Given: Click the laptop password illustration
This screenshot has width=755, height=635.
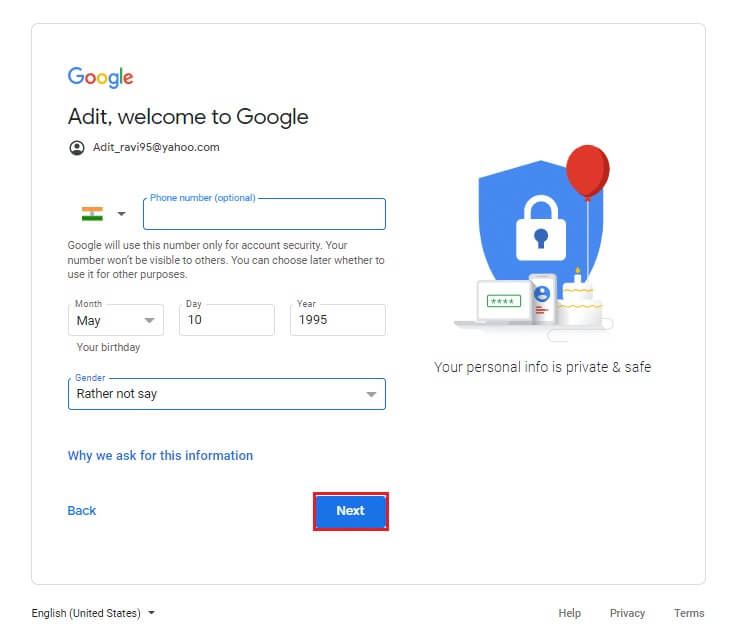Looking at the screenshot, I should (503, 301).
